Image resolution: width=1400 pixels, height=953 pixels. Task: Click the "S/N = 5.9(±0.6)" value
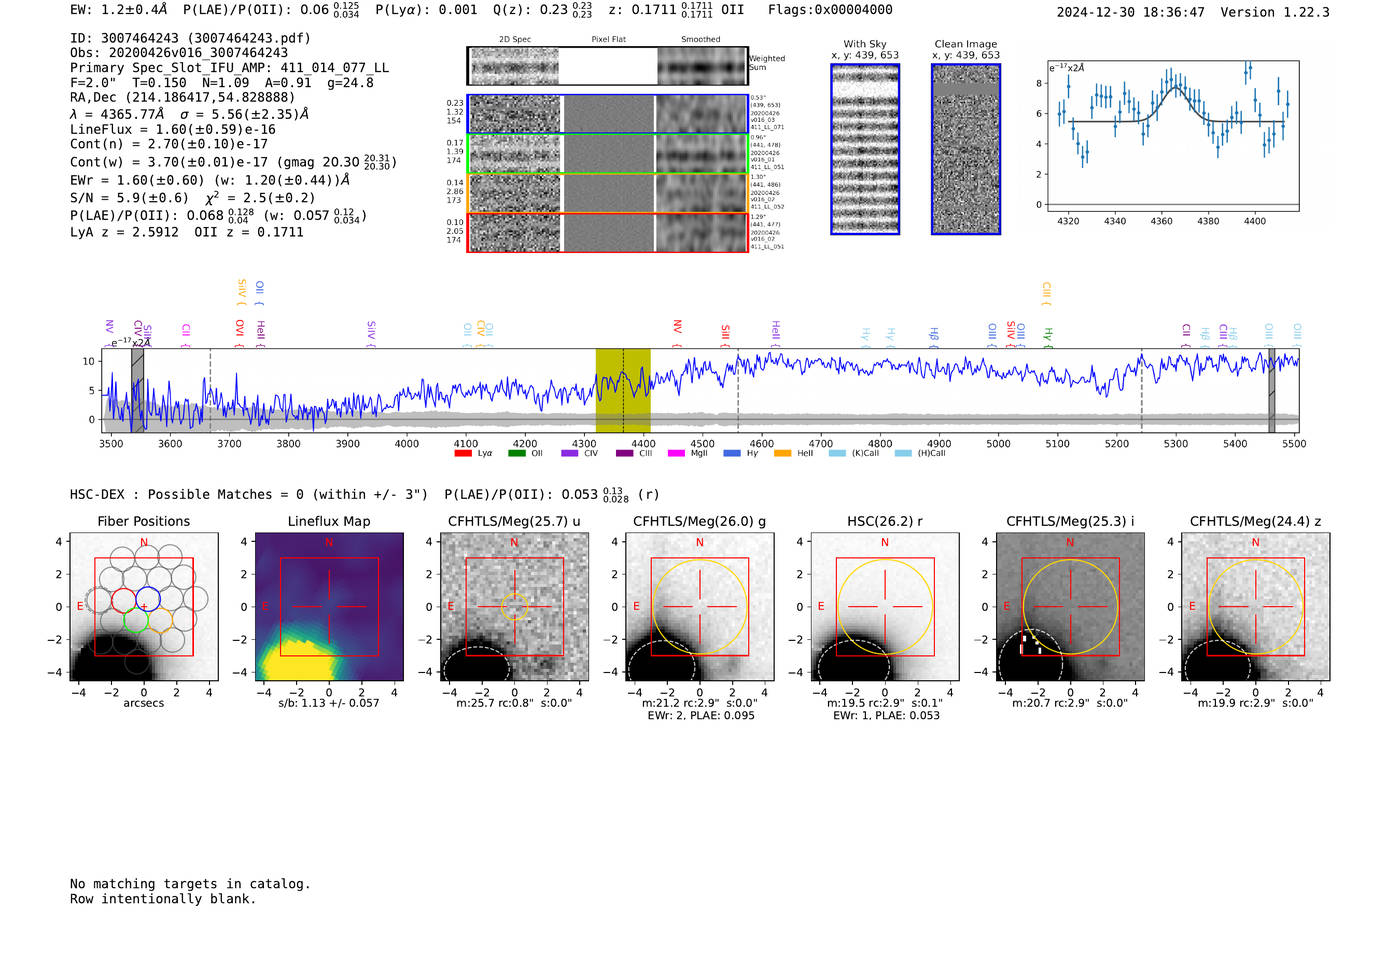click(129, 198)
